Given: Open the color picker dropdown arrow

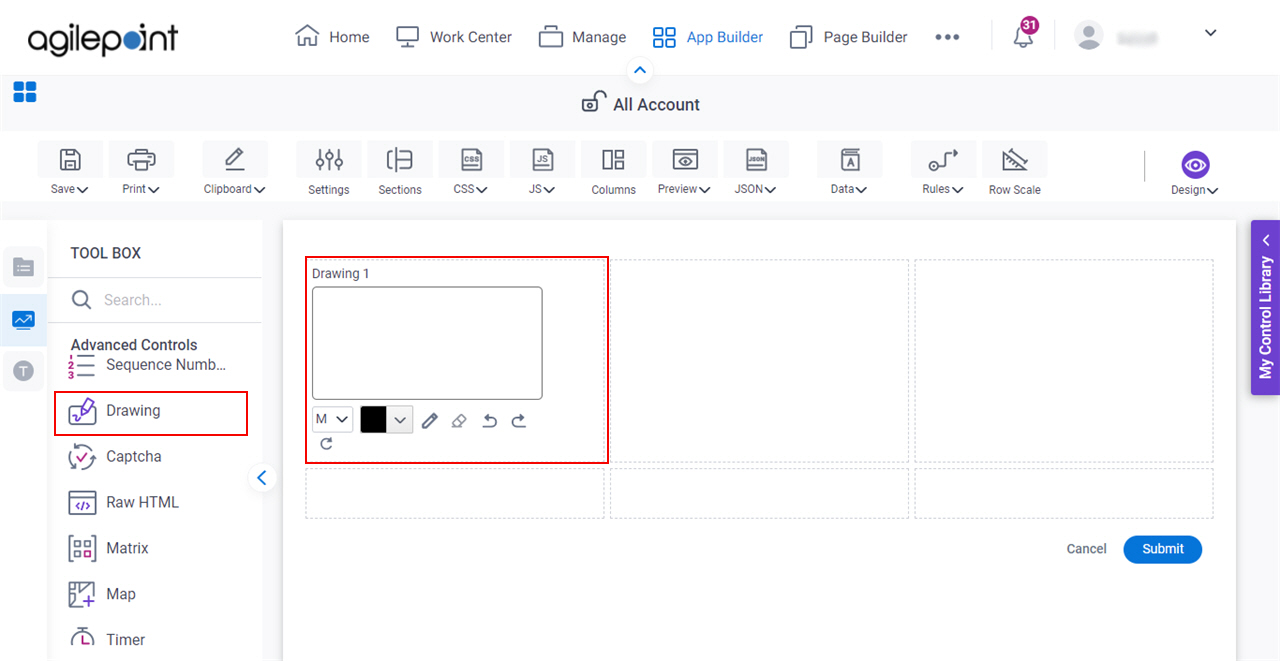Looking at the screenshot, I should pos(400,420).
